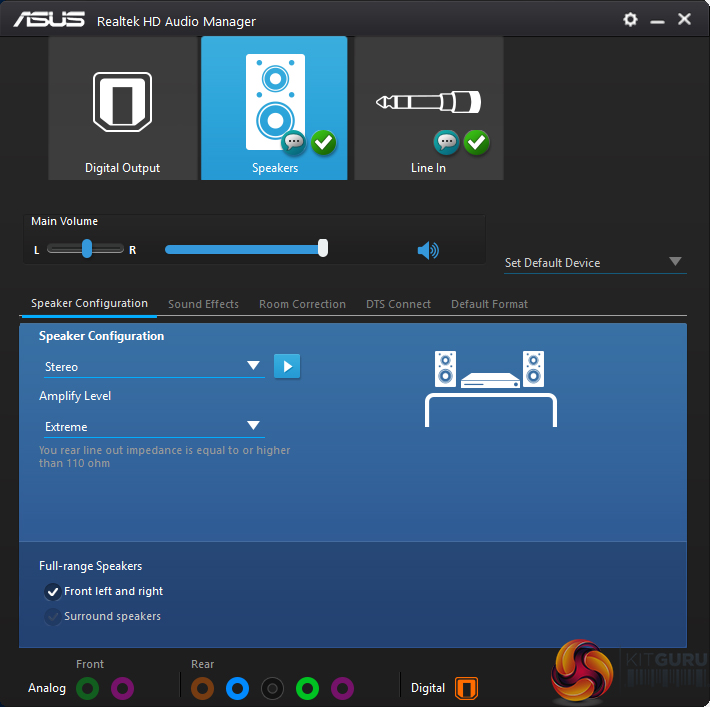Click the receiver in the stereo diagram
Image resolution: width=710 pixels, height=707 pixels.
[x=490, y=380]
